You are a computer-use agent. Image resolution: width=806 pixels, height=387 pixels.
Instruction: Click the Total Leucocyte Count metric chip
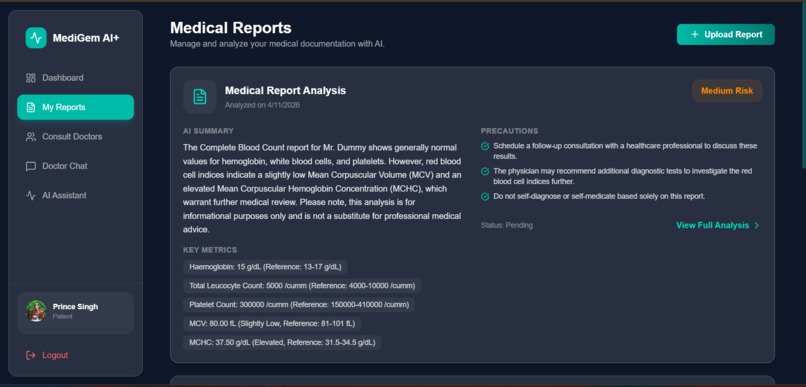tap(302, 286)
